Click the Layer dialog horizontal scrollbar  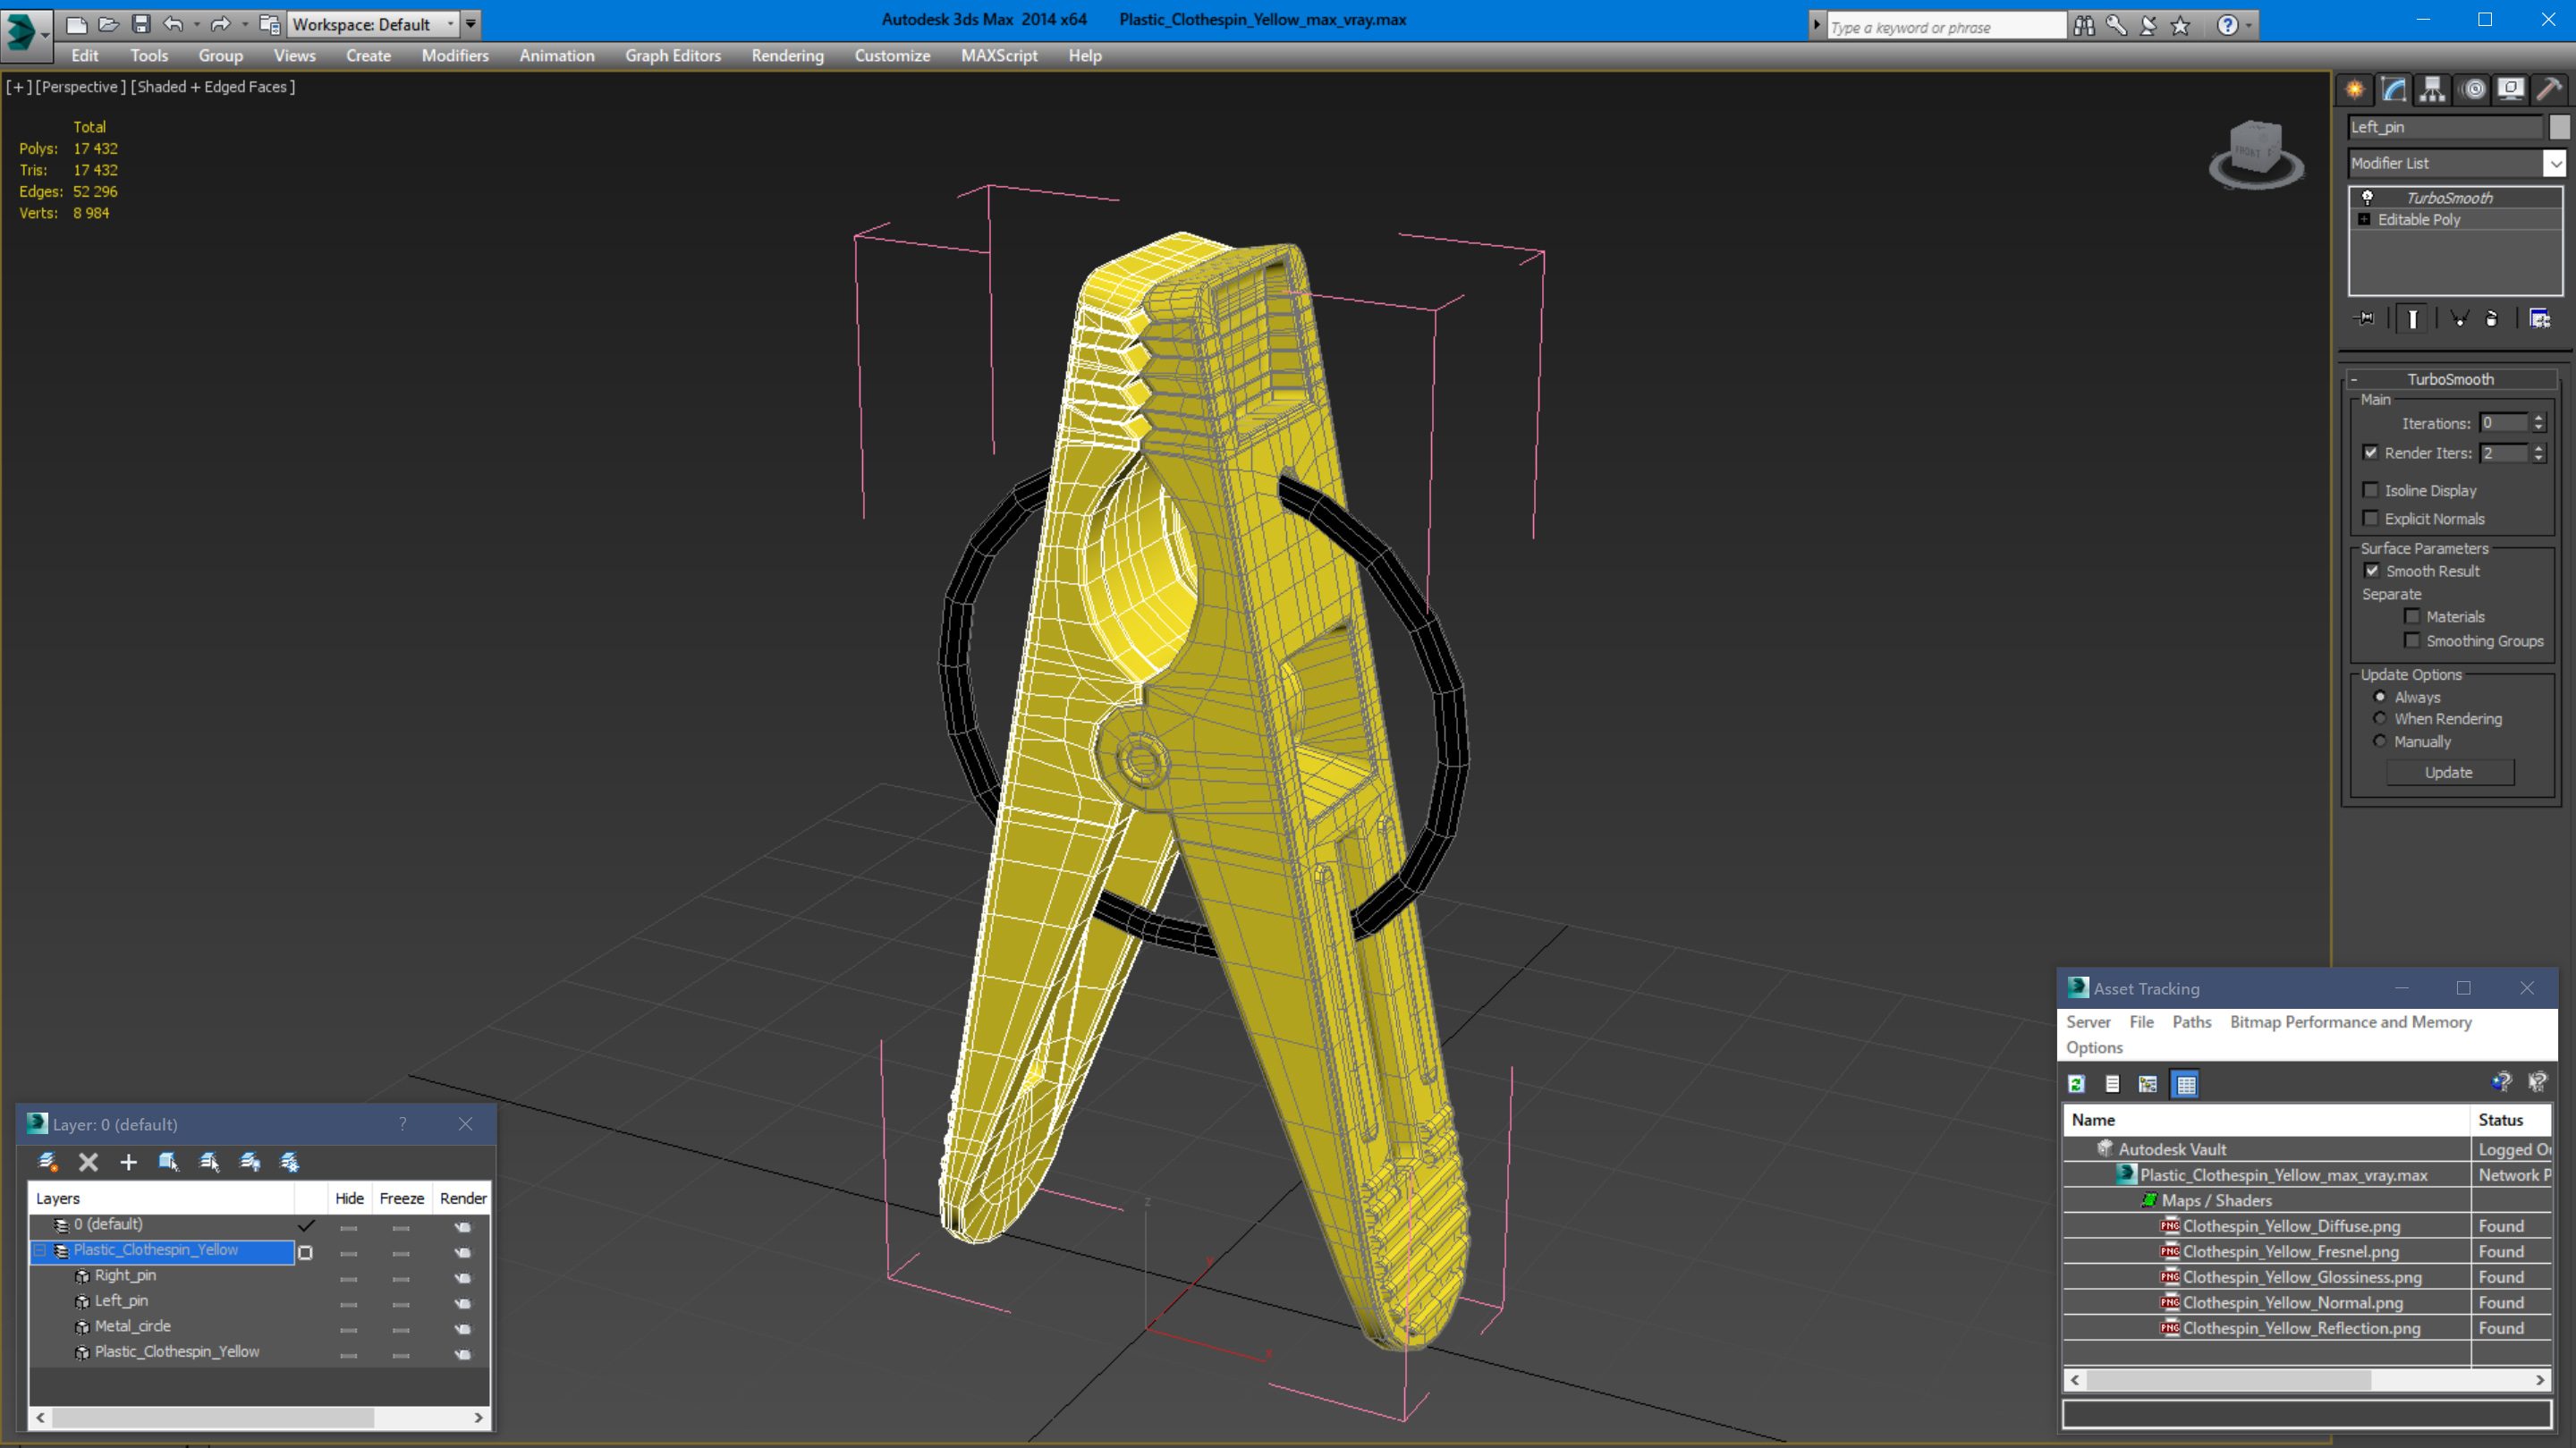coord(212,1418)
